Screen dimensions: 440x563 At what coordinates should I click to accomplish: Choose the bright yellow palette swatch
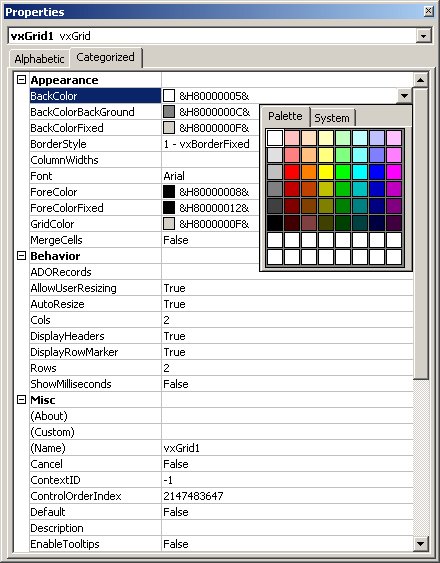click(x=326, y=172)
